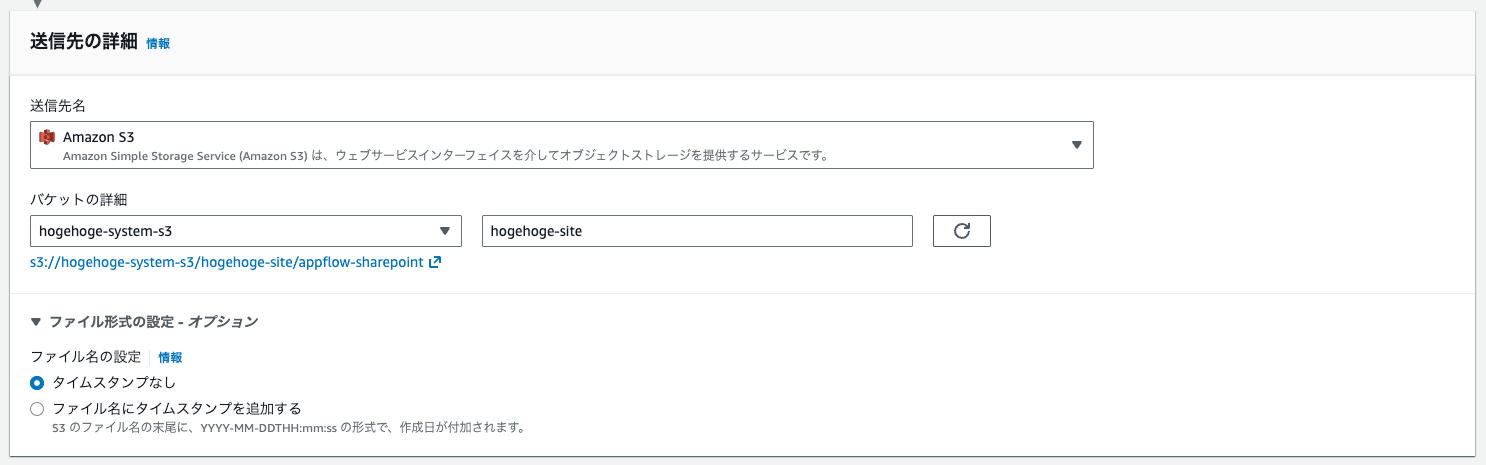Image resolution: width=1486 pixels, height=465 pixels.
Task: Click the hogehoge-site prefix input field
Action: click(697, 231)
